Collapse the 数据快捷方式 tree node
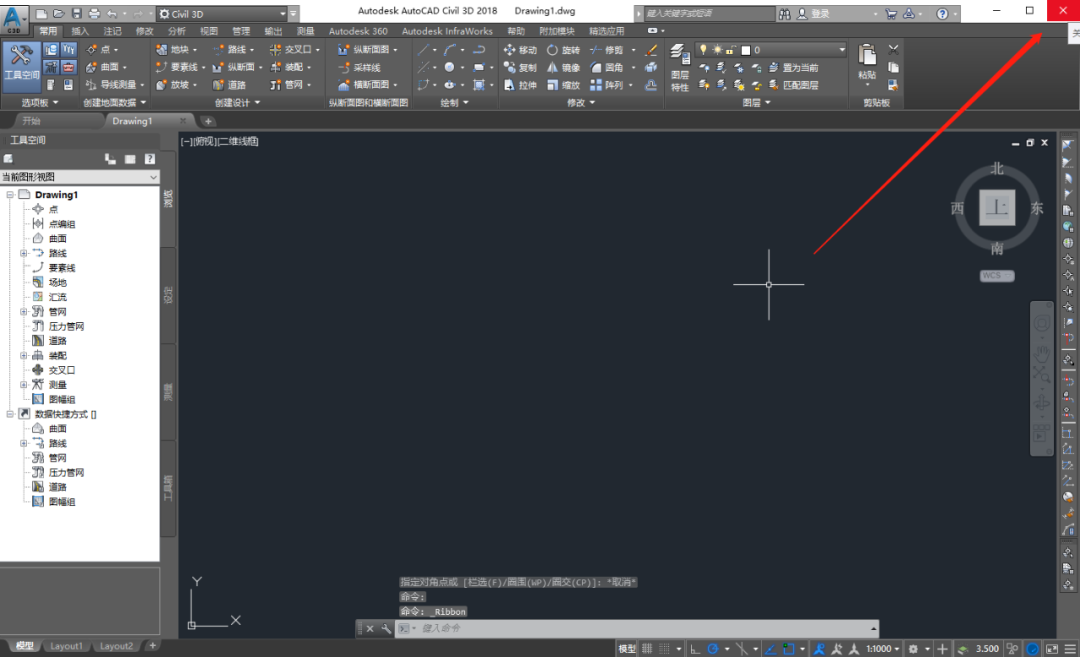This screenshot has height=657, width=1080. (x=10, y=415)
